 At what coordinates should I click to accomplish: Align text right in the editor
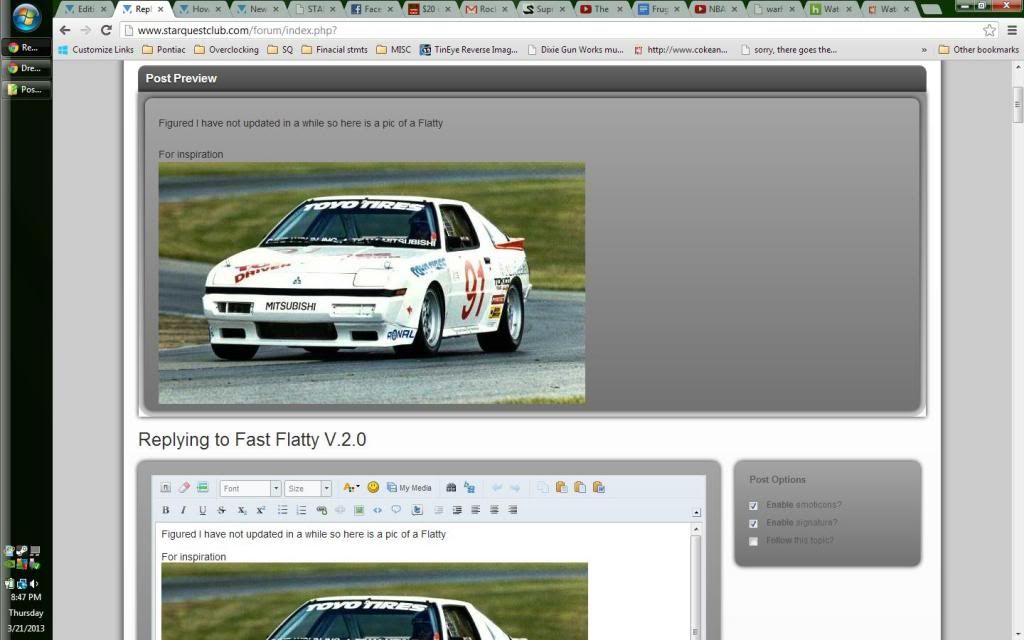[x=513, y=510]
